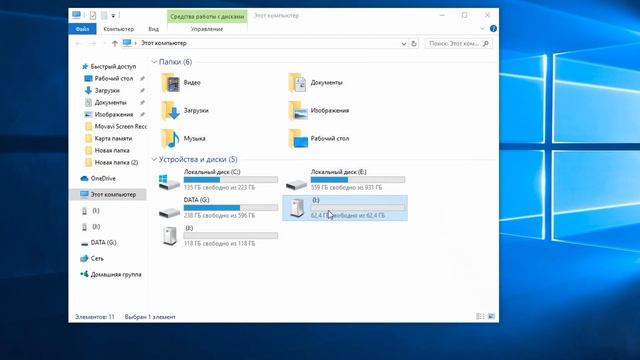Viewport: 640px width, 360px height.
Task: Go back with the left arrow button
Action: point(78,43)
